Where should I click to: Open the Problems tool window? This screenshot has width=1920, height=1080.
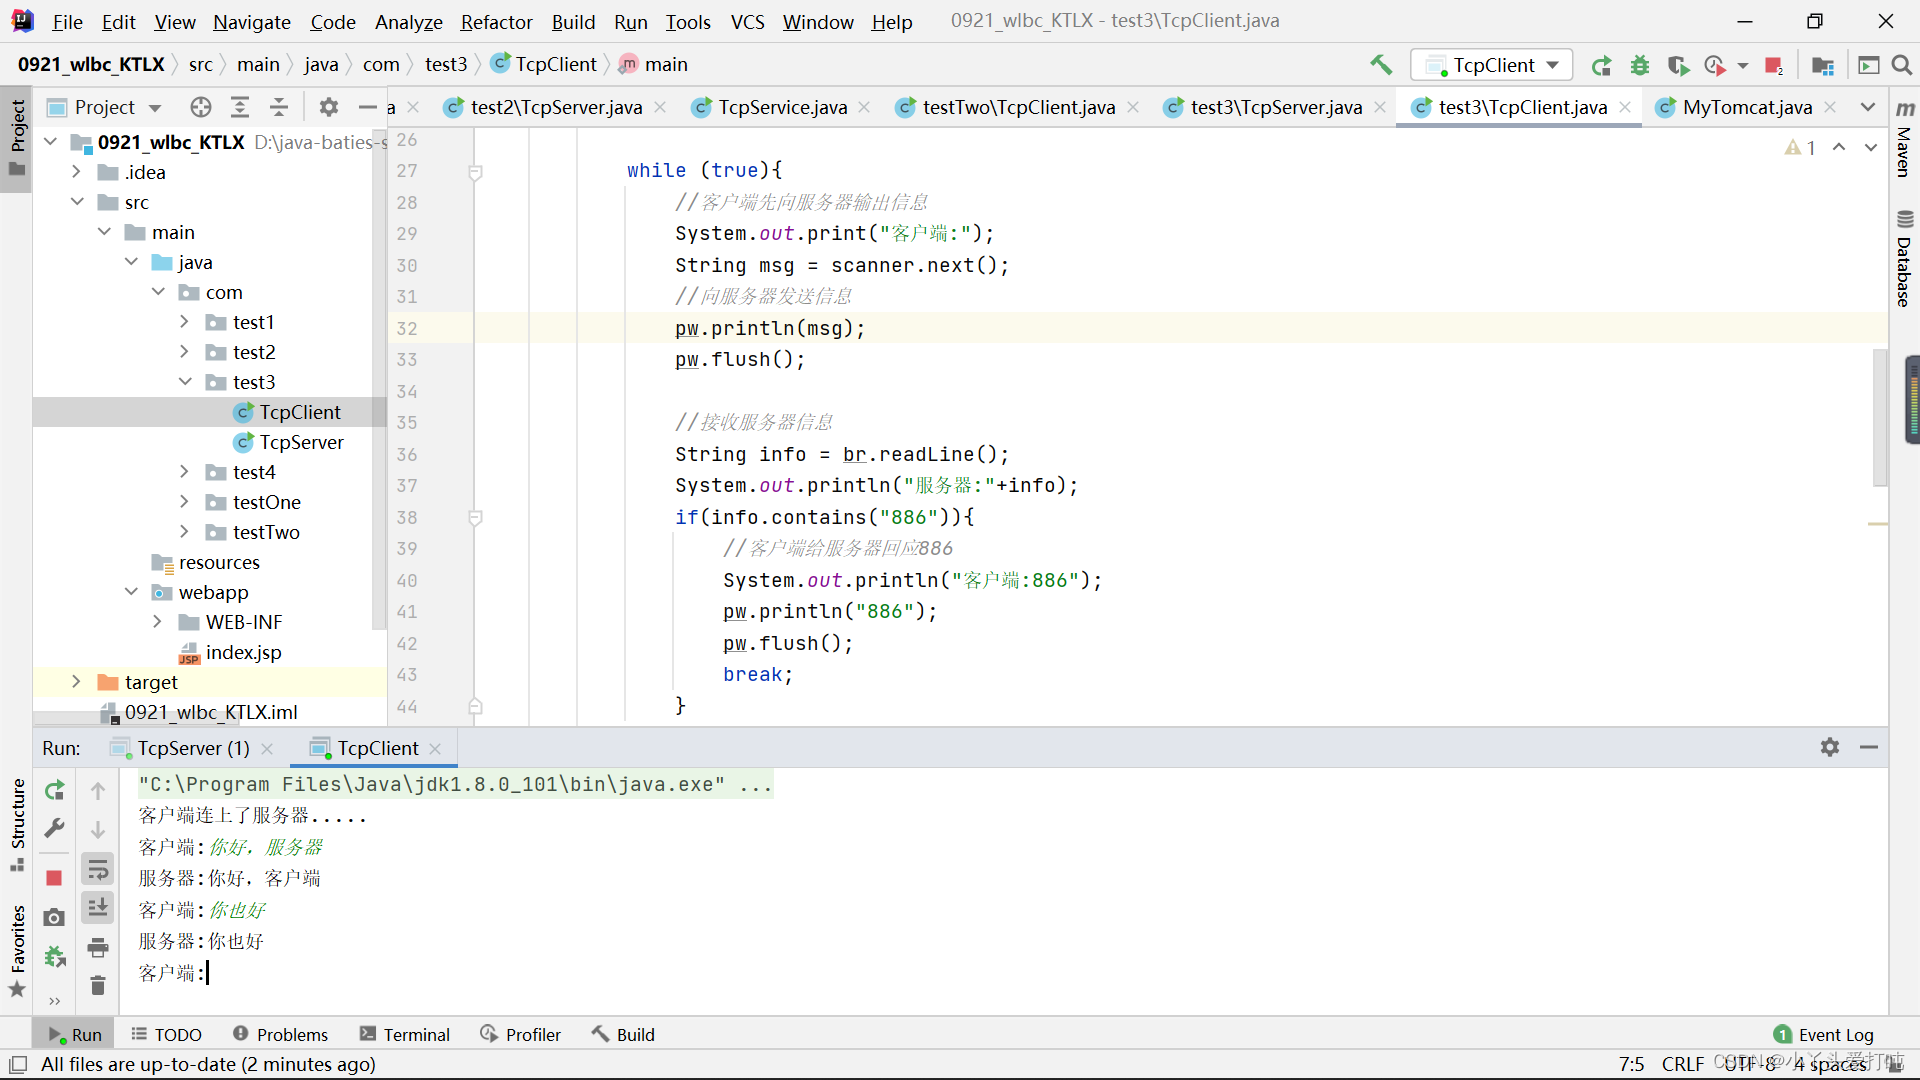click(280, 1034)
